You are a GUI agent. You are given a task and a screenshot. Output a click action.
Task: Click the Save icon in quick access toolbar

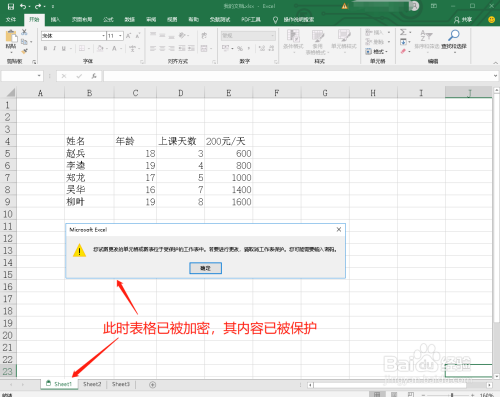[x=11, y=6]
